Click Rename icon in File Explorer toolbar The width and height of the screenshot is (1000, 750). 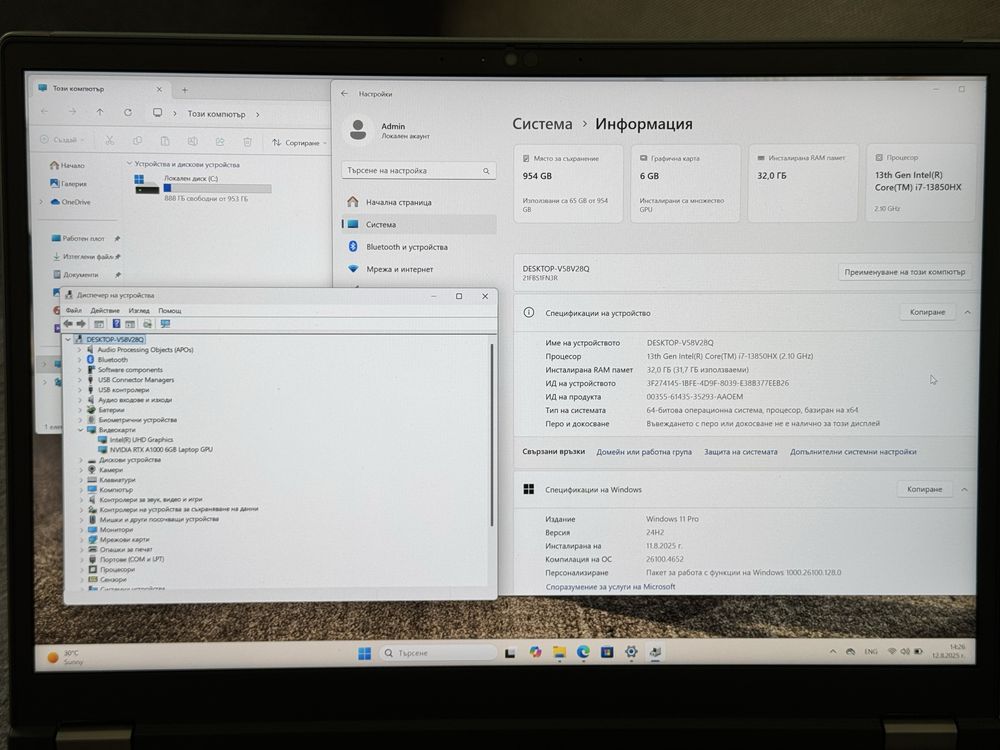[x=192, y=141]
